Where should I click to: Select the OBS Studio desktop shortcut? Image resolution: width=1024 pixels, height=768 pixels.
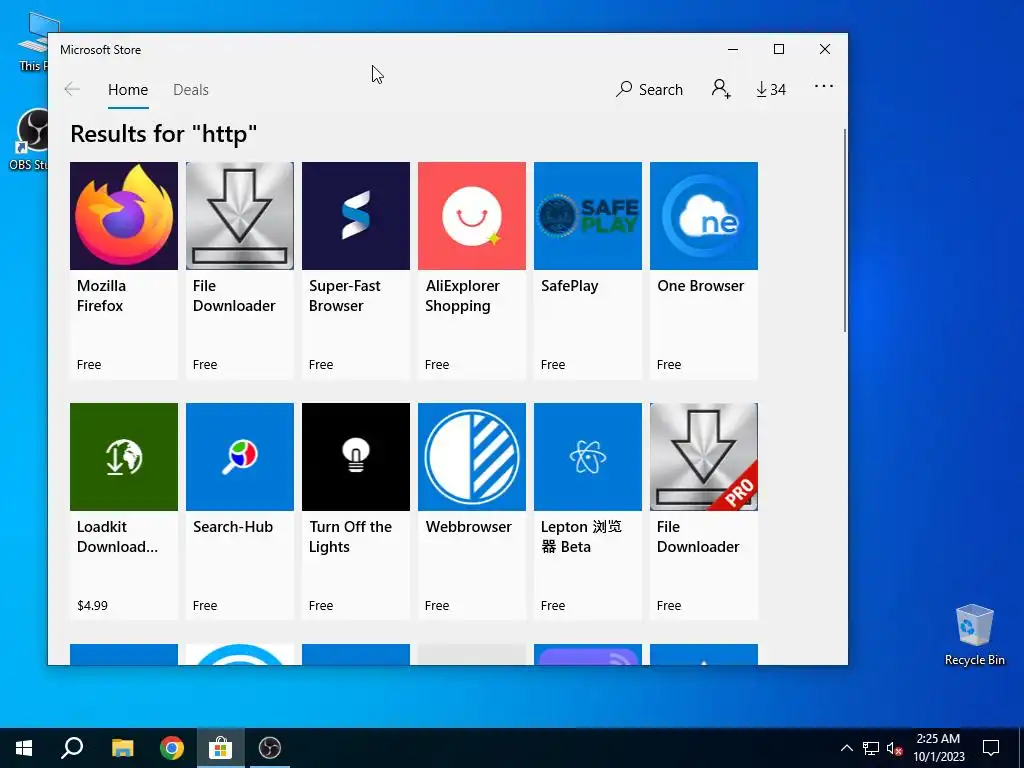coord(27,139)
